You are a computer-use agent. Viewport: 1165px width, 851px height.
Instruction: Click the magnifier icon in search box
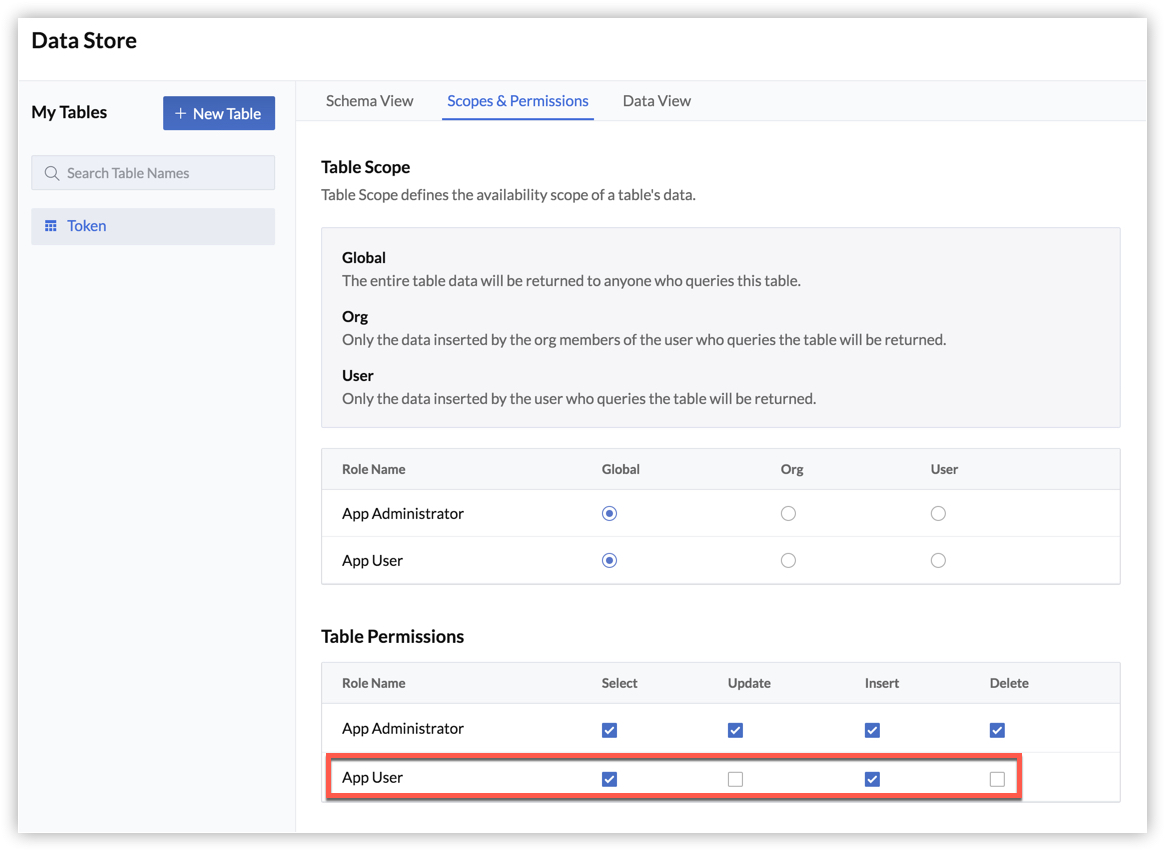(52, 173)
